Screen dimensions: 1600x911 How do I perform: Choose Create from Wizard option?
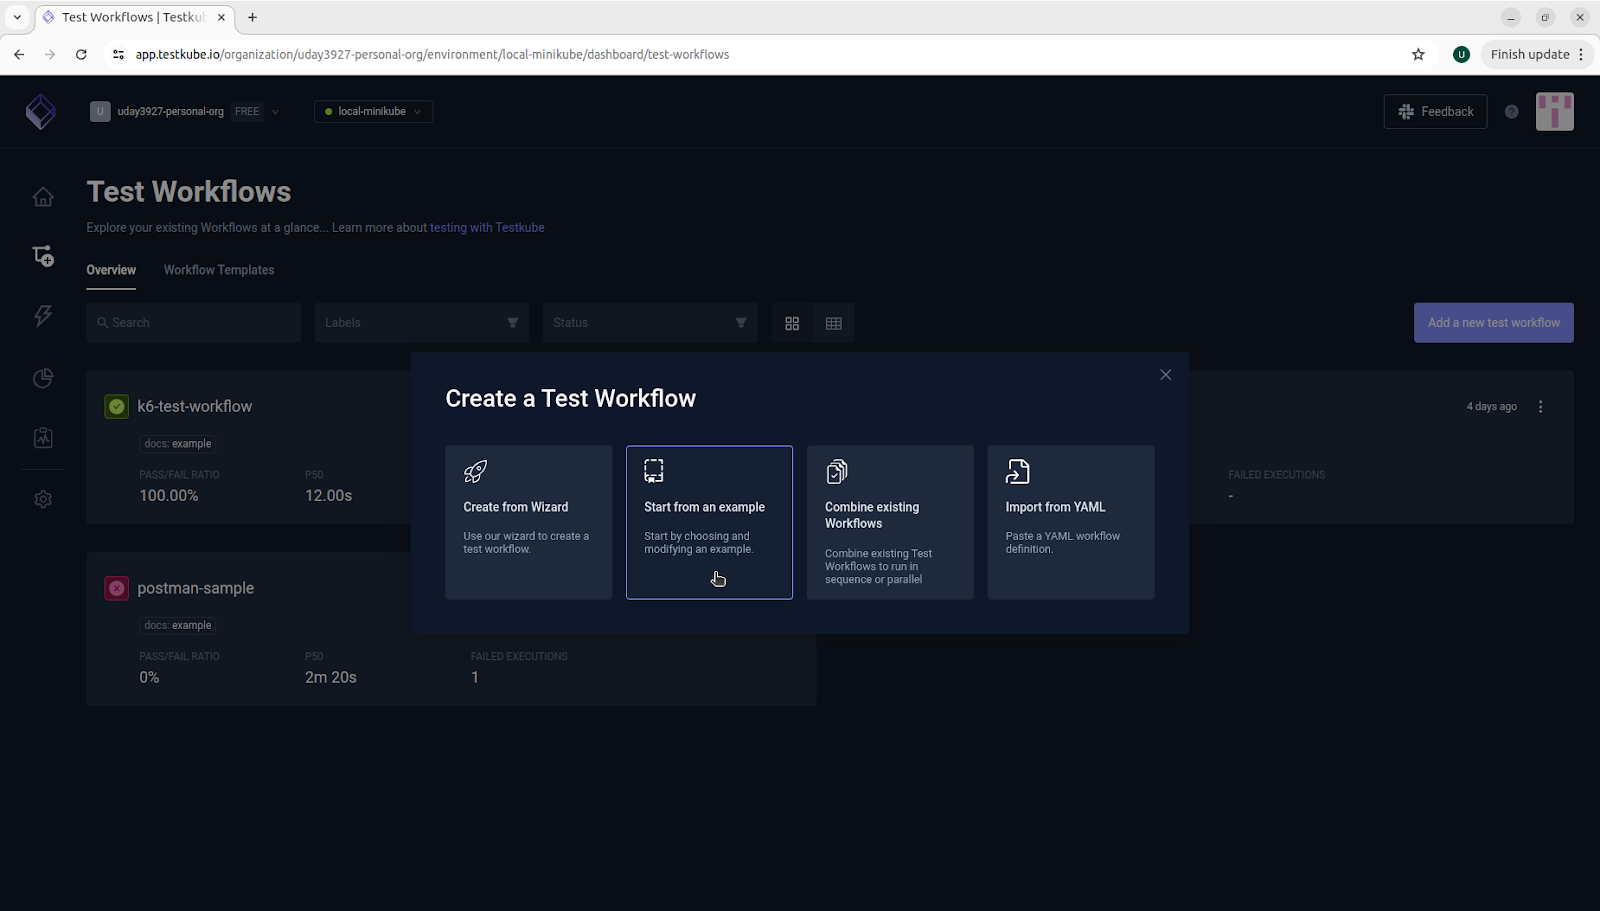[529, 523]
